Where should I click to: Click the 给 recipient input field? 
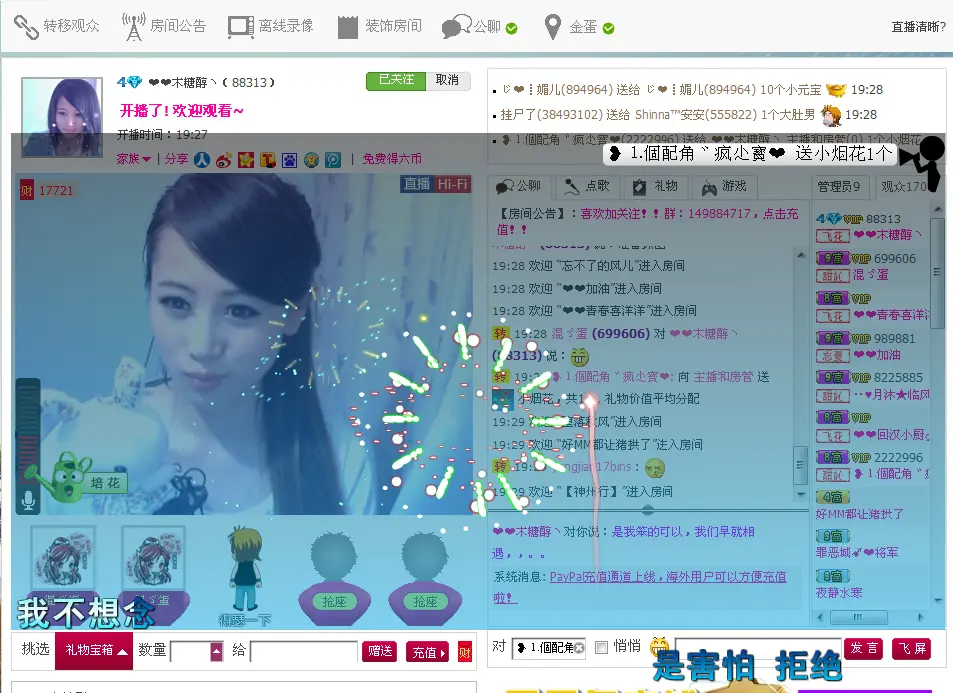(x=303, y=652)
